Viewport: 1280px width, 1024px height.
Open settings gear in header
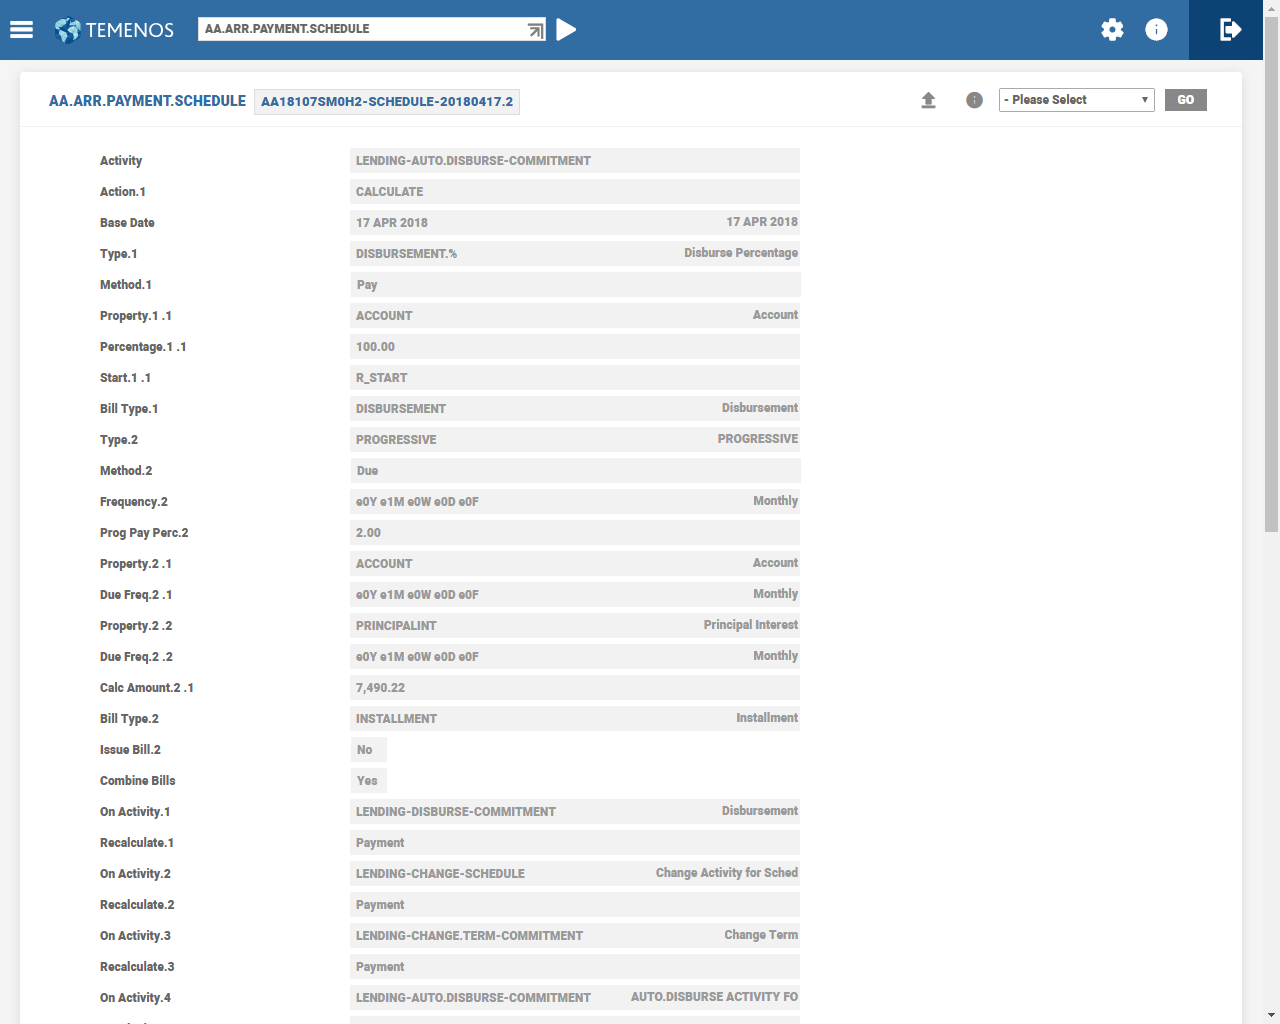coord(1112,30)
